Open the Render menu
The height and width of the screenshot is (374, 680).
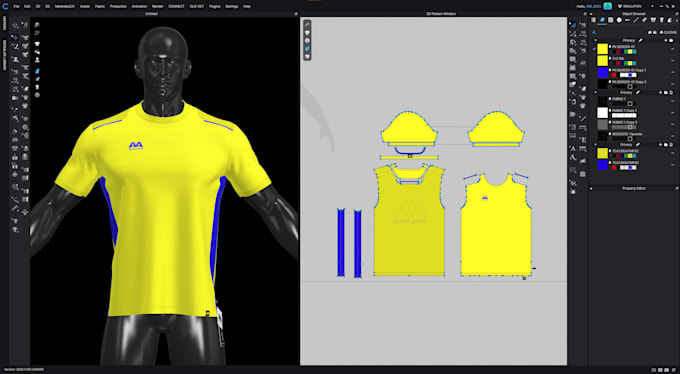(158, 7)
